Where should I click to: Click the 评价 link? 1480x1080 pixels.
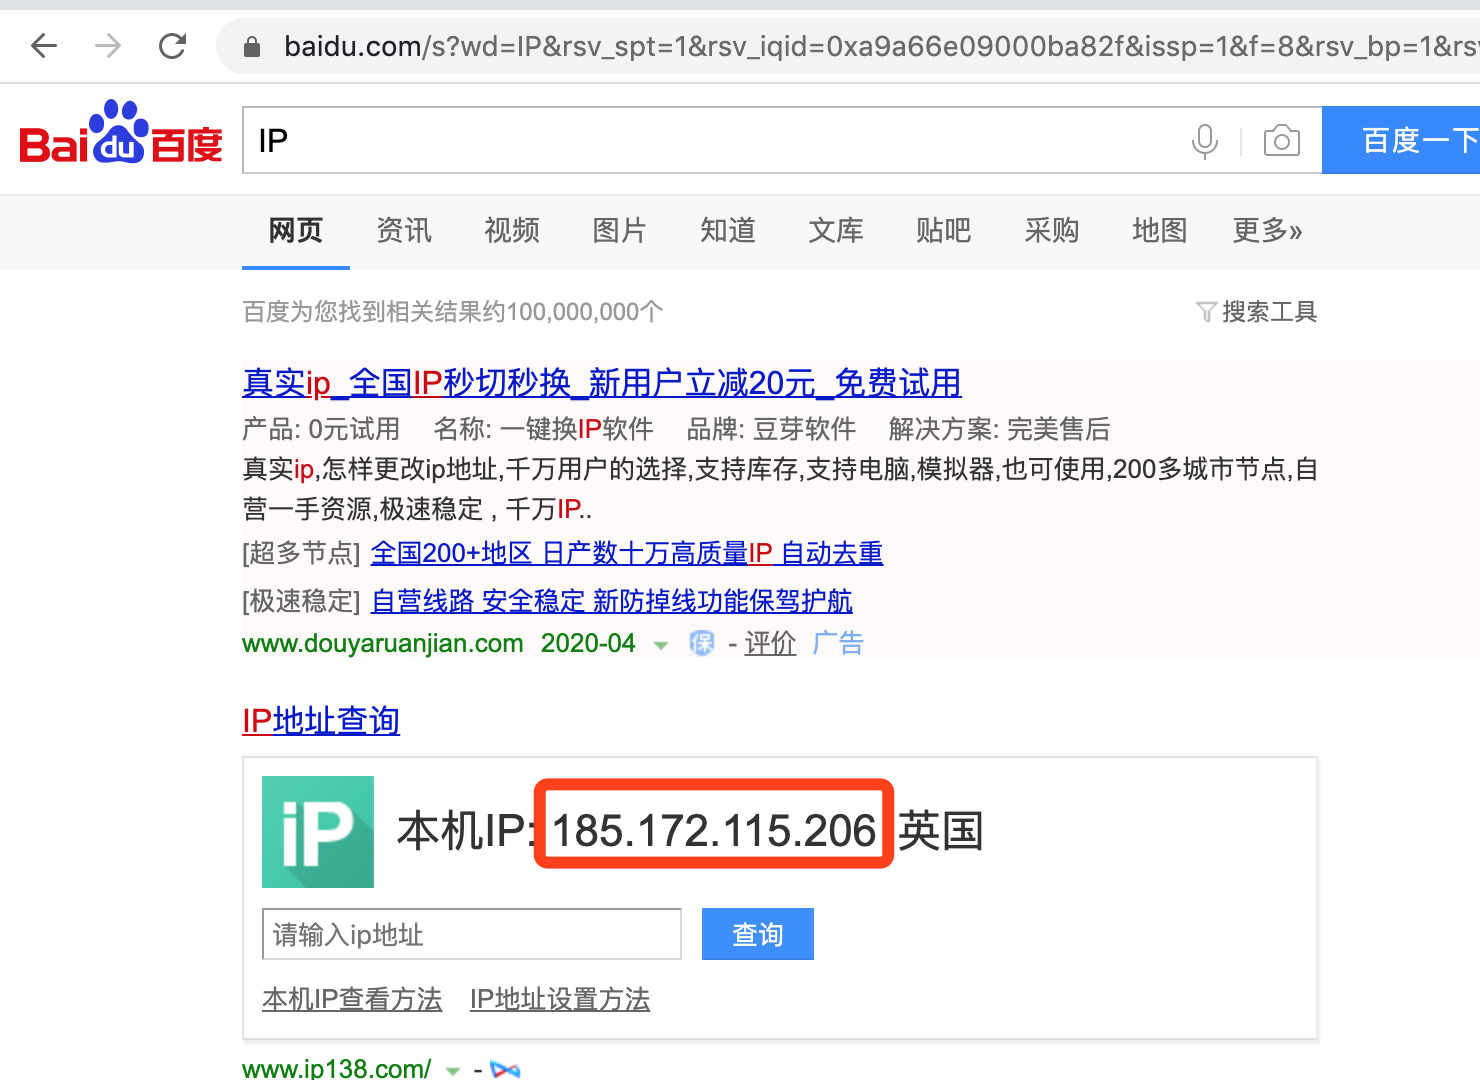point(770,643)
